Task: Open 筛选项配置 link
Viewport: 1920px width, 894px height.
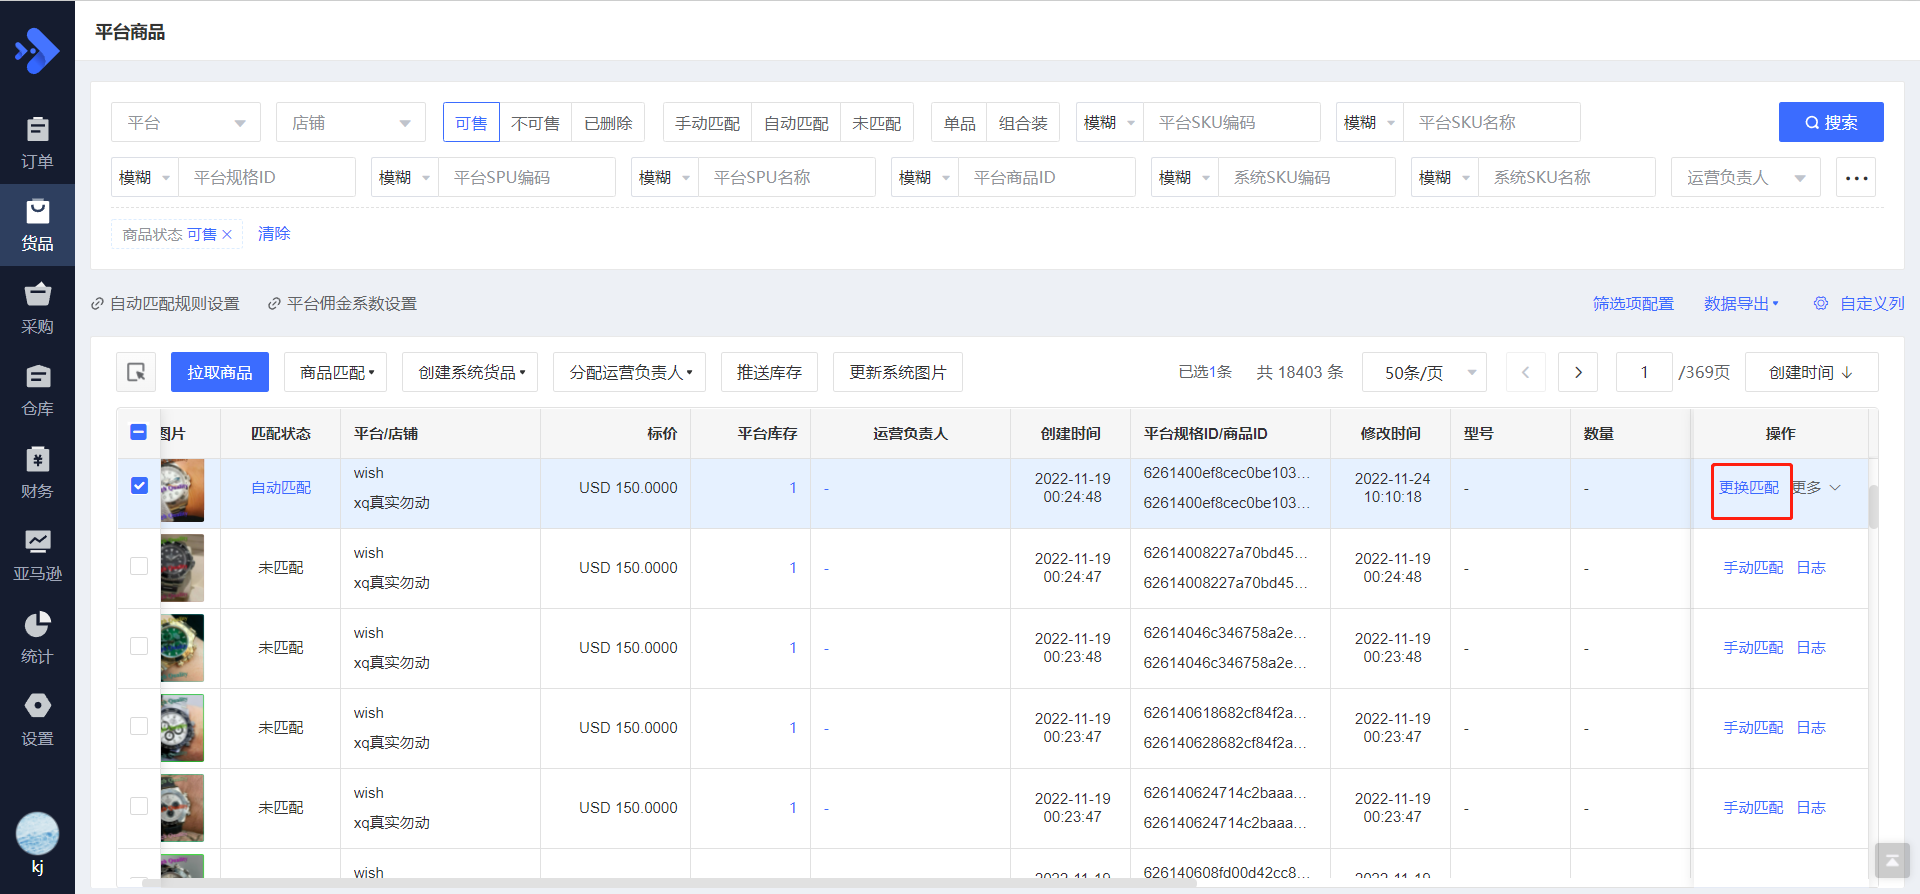Action: pyautogui.click(x=1633, y=303)
